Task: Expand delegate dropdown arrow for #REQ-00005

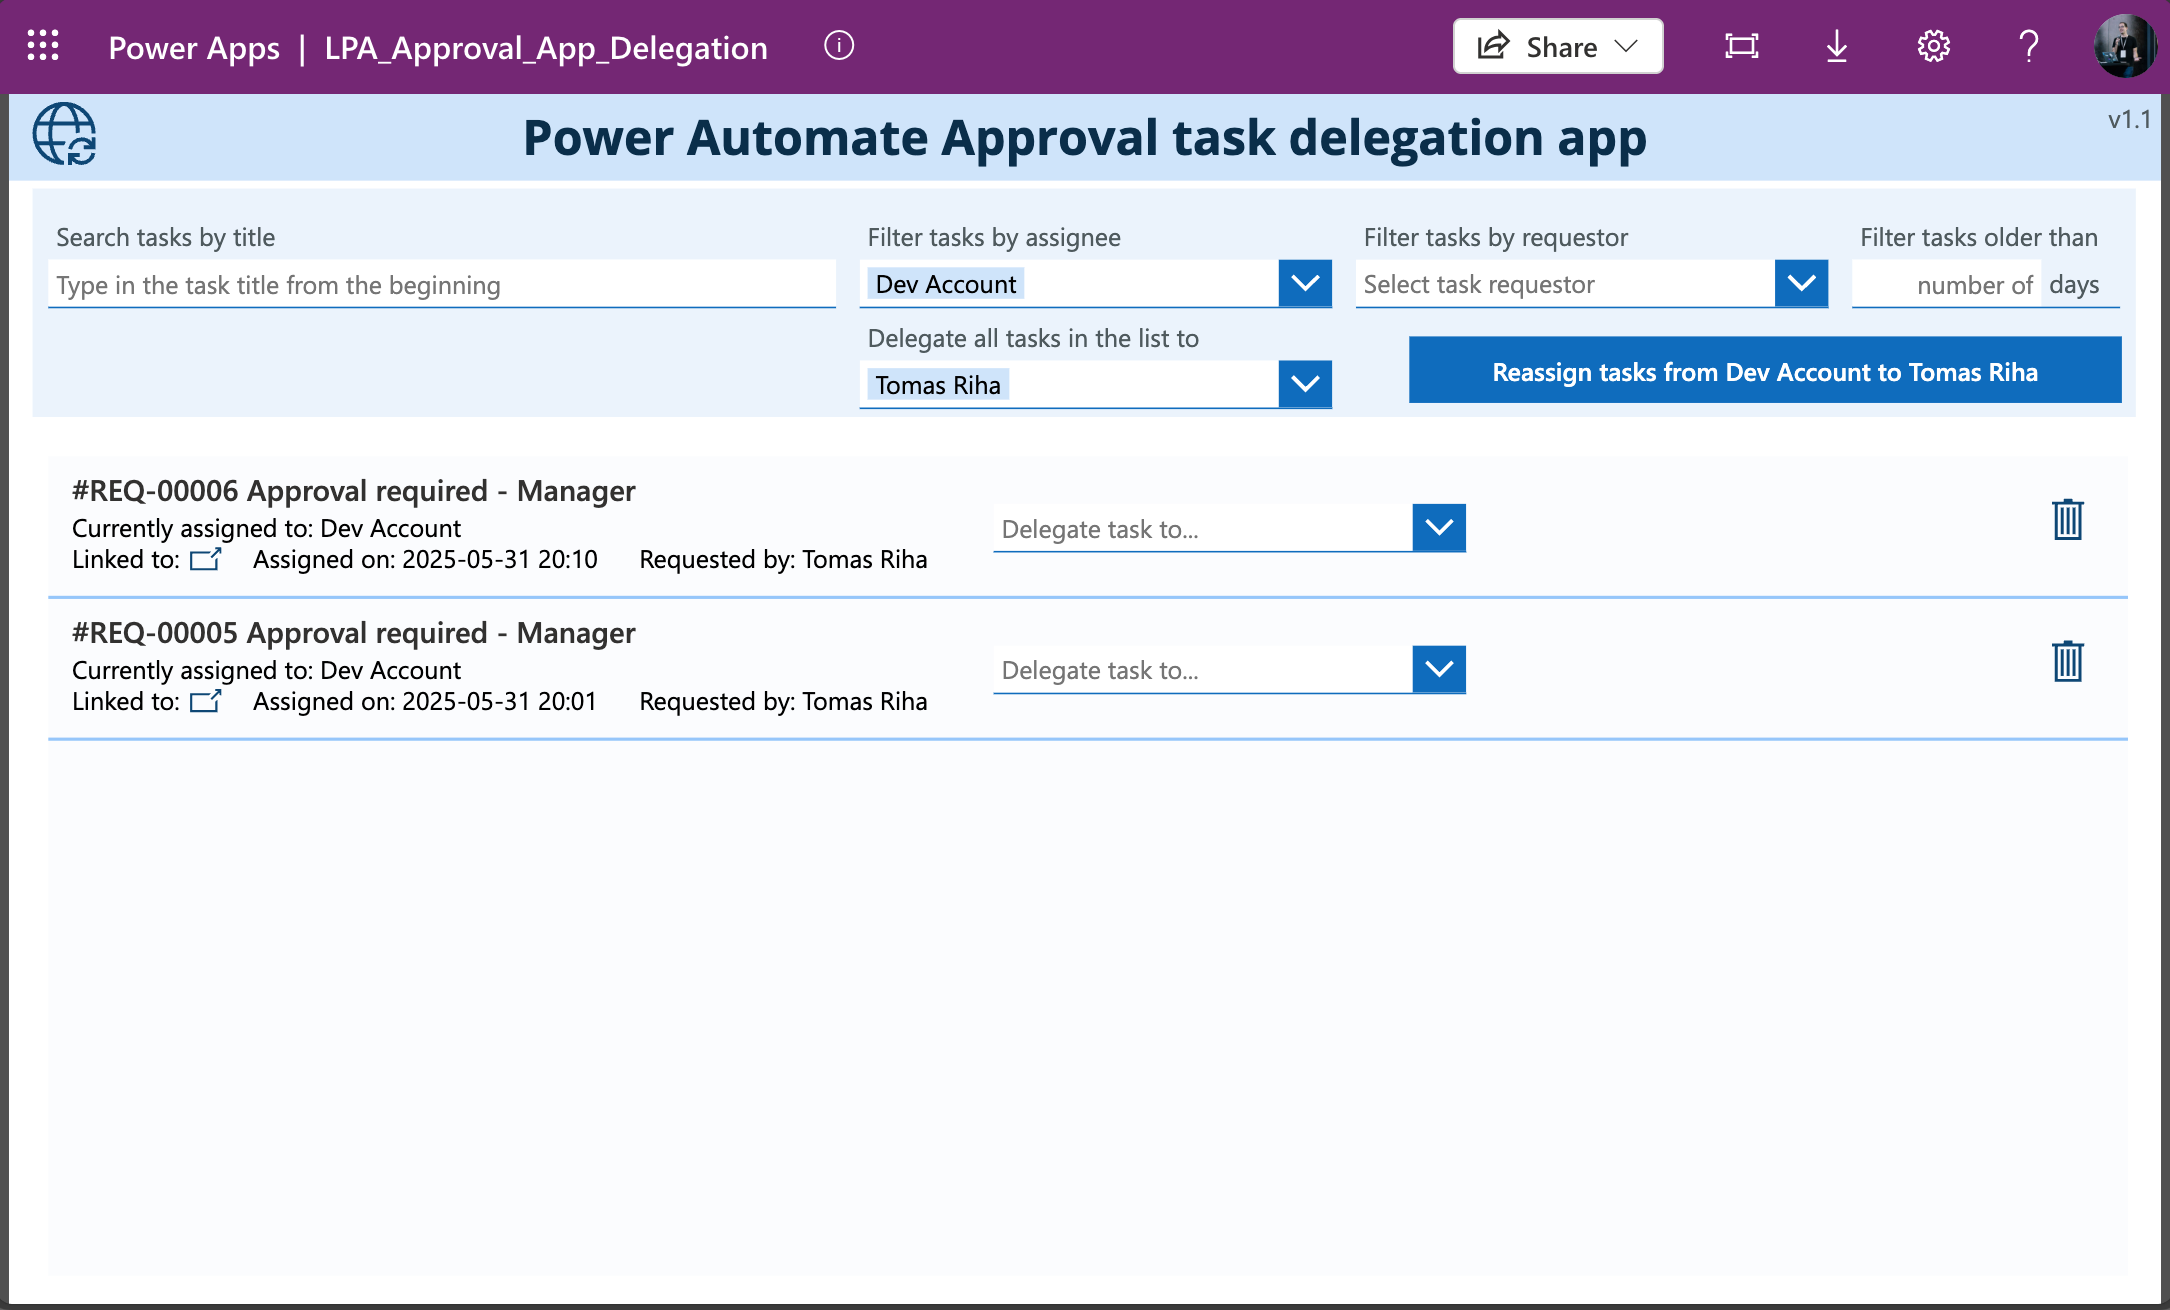Action: 1439,670
